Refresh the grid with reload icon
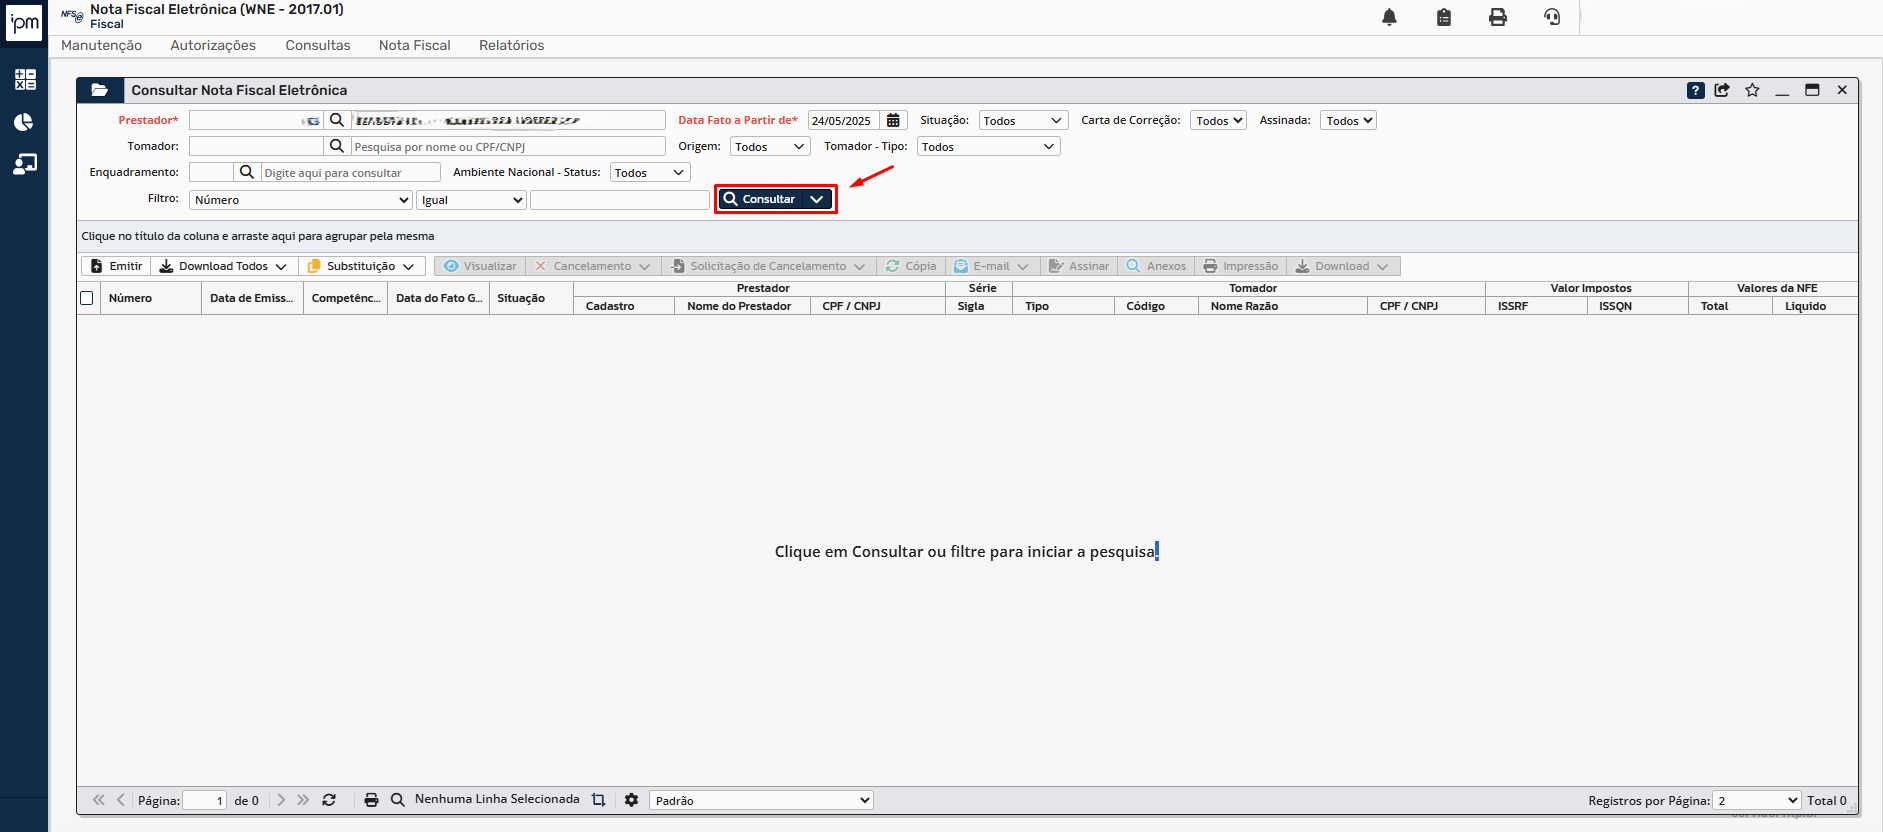 329,800
